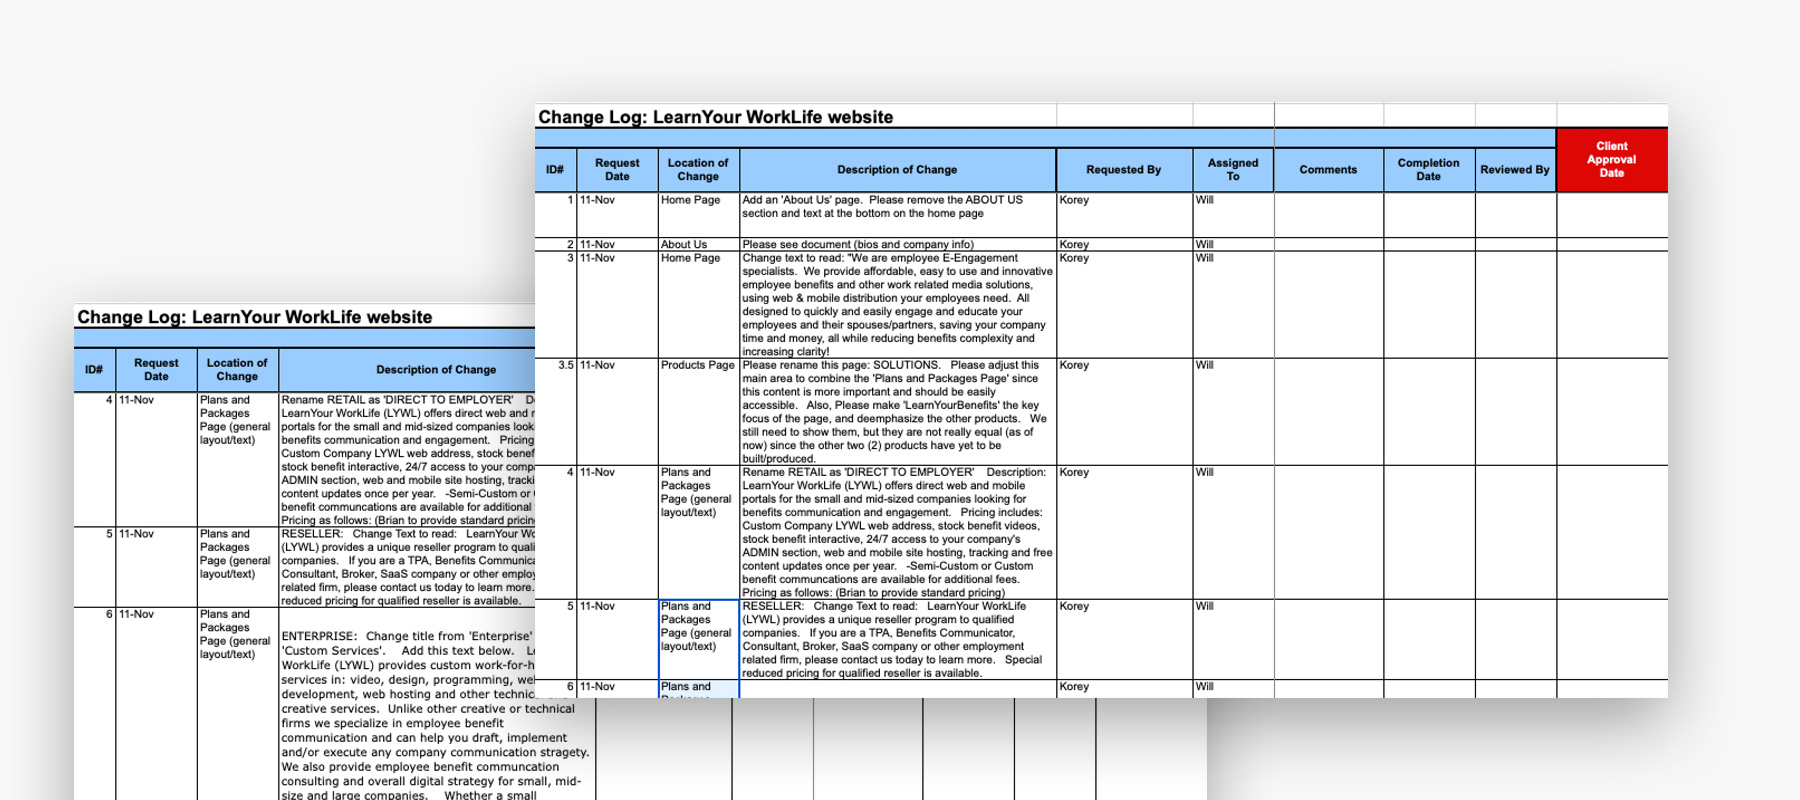Select the "We are employee E-Engagement" description
Image resolution: width=1800 pixels, height=800 pixels.
coord(897,304)
